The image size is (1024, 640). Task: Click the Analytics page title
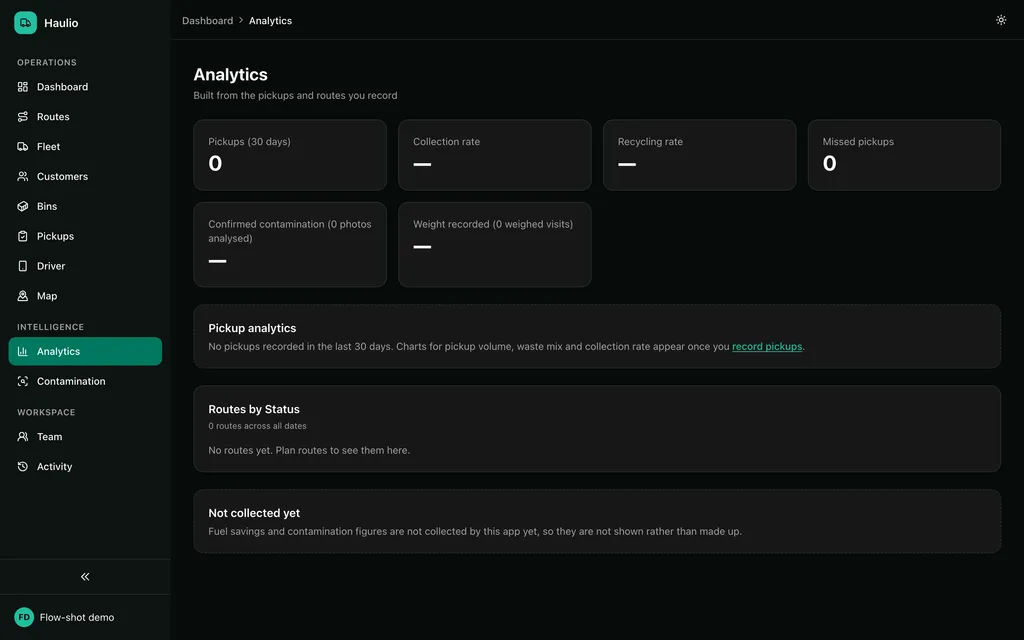pyautogui.click(x=231, y=74)
